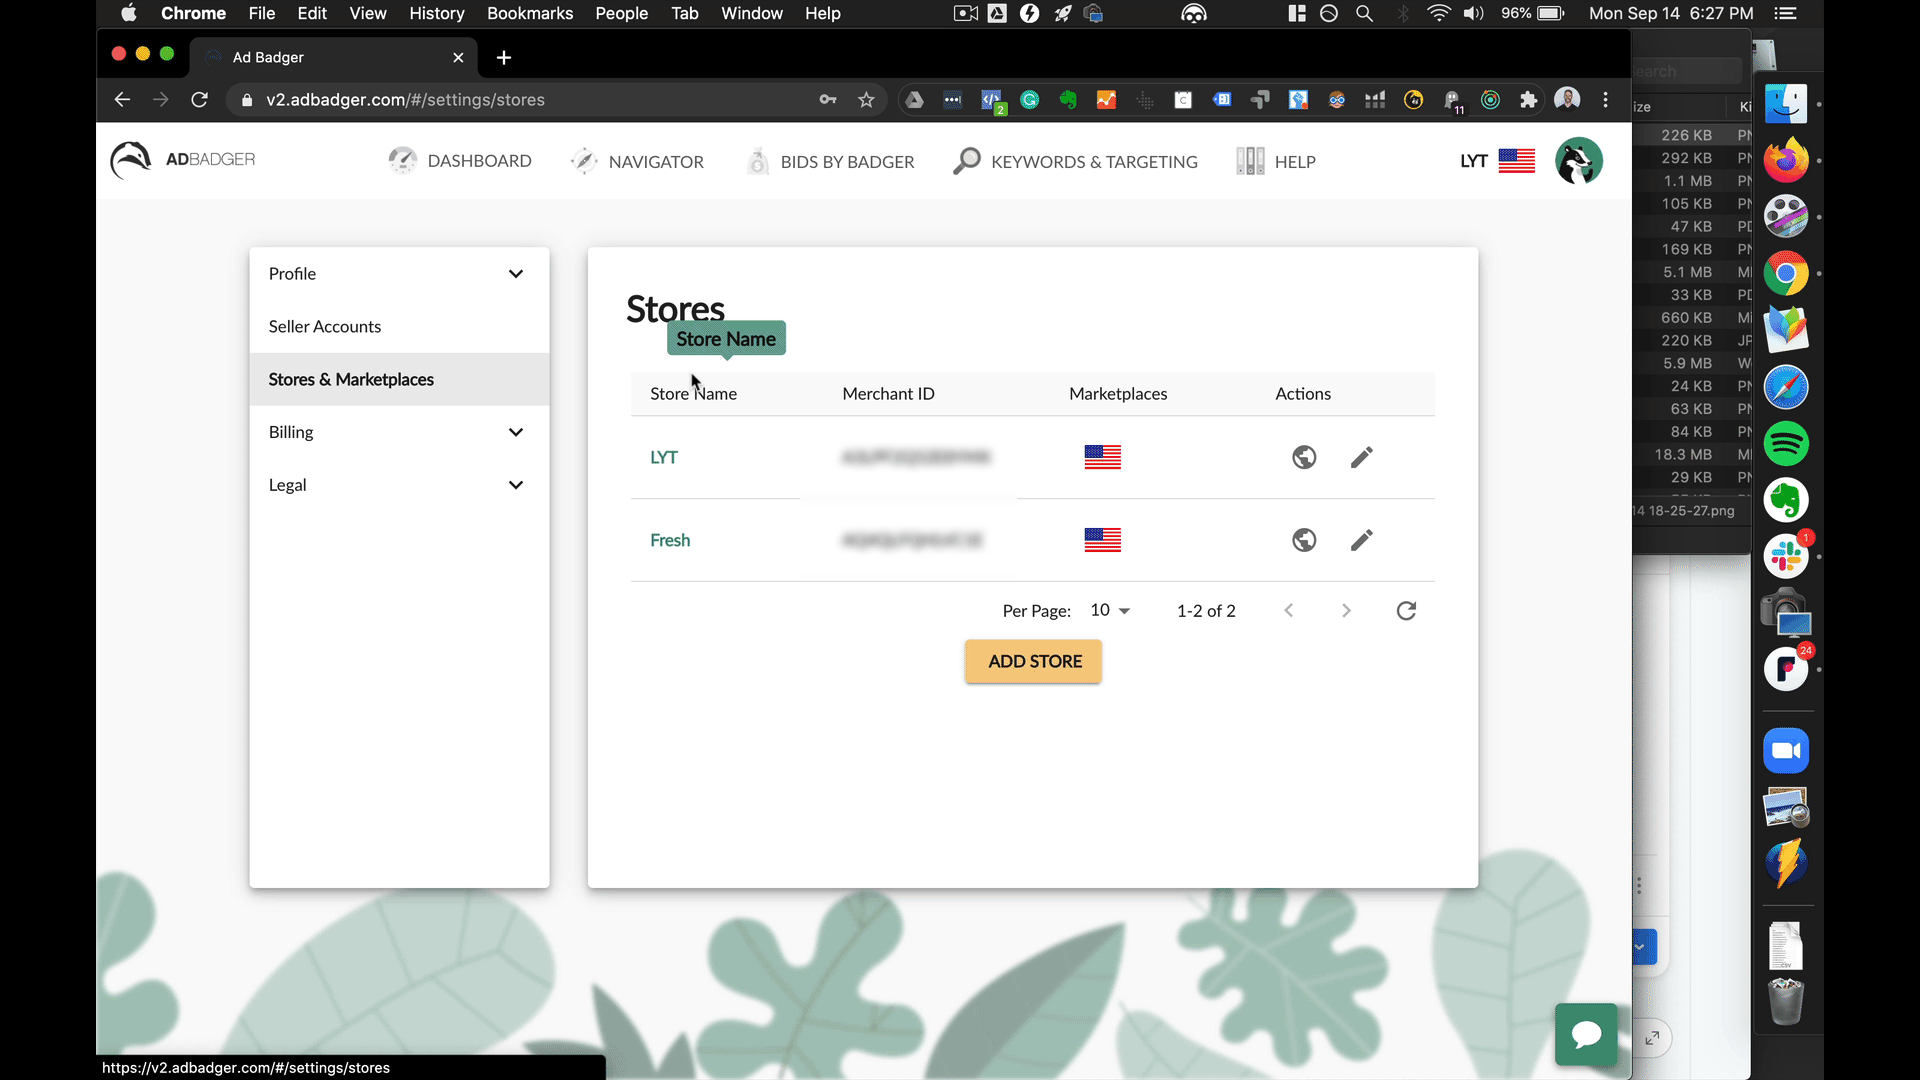Click the browser back arrow
The image size is (1920, 1080).
point(122,99)
